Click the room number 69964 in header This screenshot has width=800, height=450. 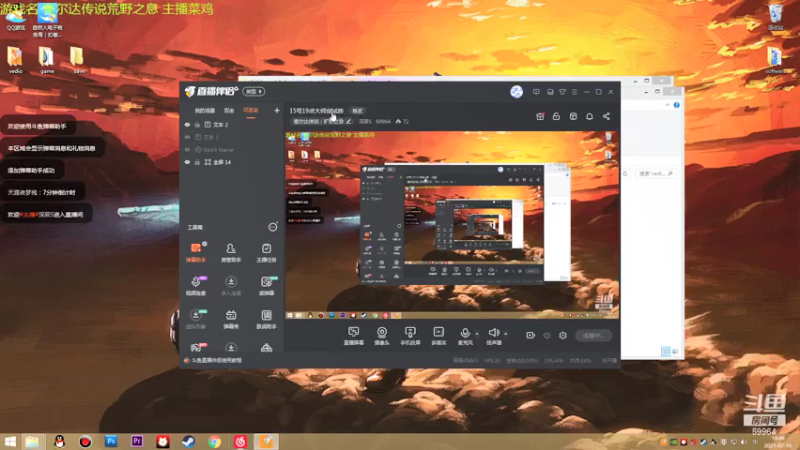coord(383,121)
